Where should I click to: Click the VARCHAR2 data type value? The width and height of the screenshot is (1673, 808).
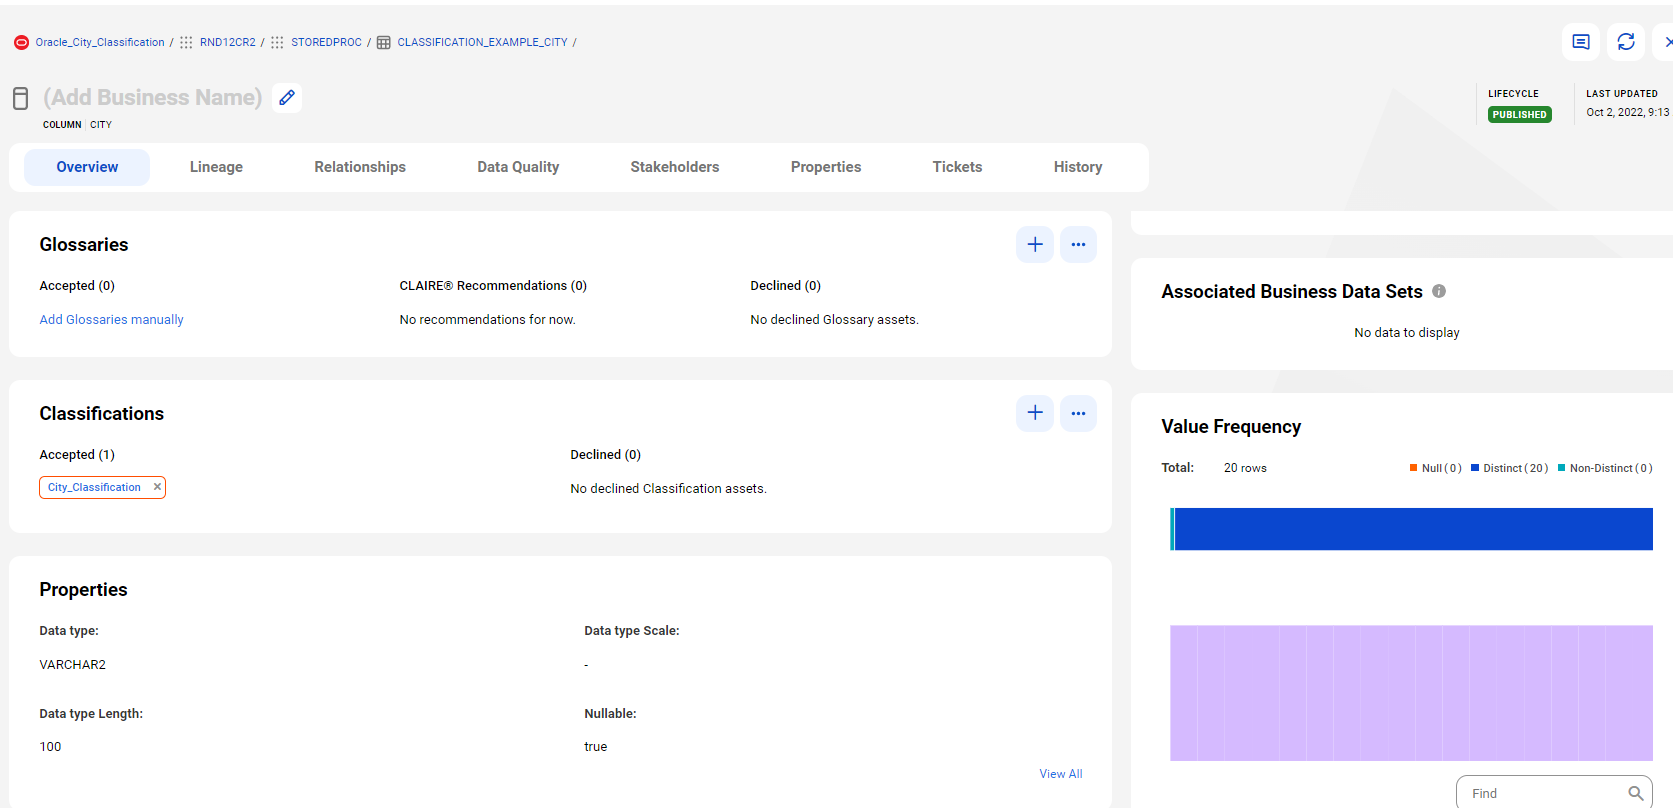pos(72,665)
